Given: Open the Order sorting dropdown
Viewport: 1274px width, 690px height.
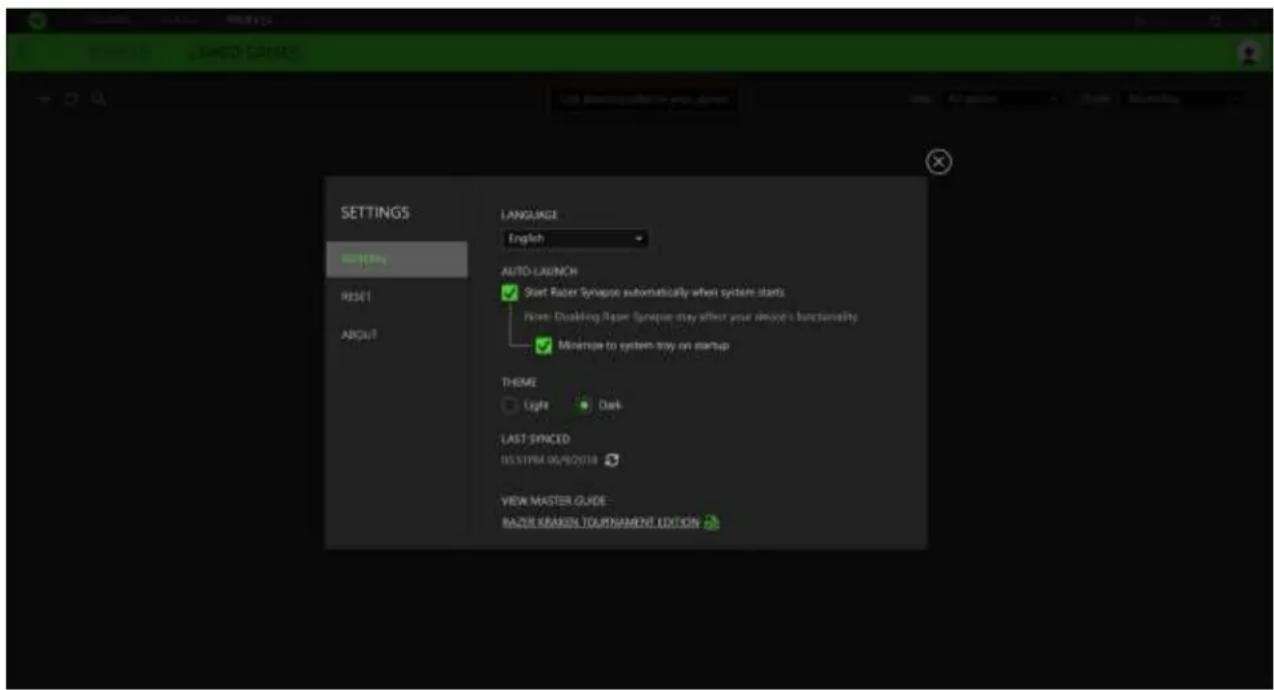Looking at the screenshot, I should point(1183,100).
